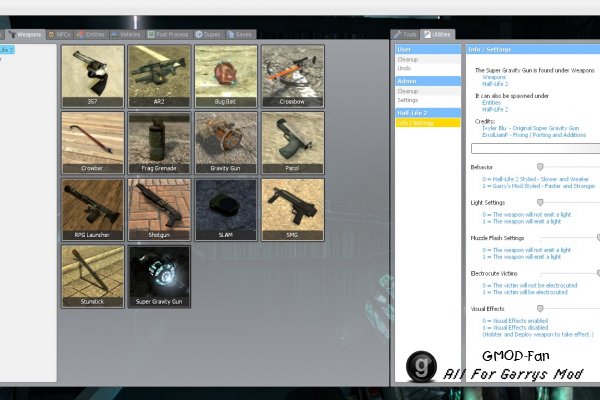Click Cleanup under the Admin section

[428, 91]
